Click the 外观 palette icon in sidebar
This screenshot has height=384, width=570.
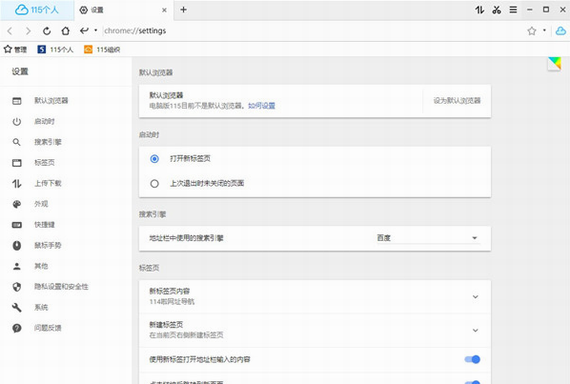[17, 204]
